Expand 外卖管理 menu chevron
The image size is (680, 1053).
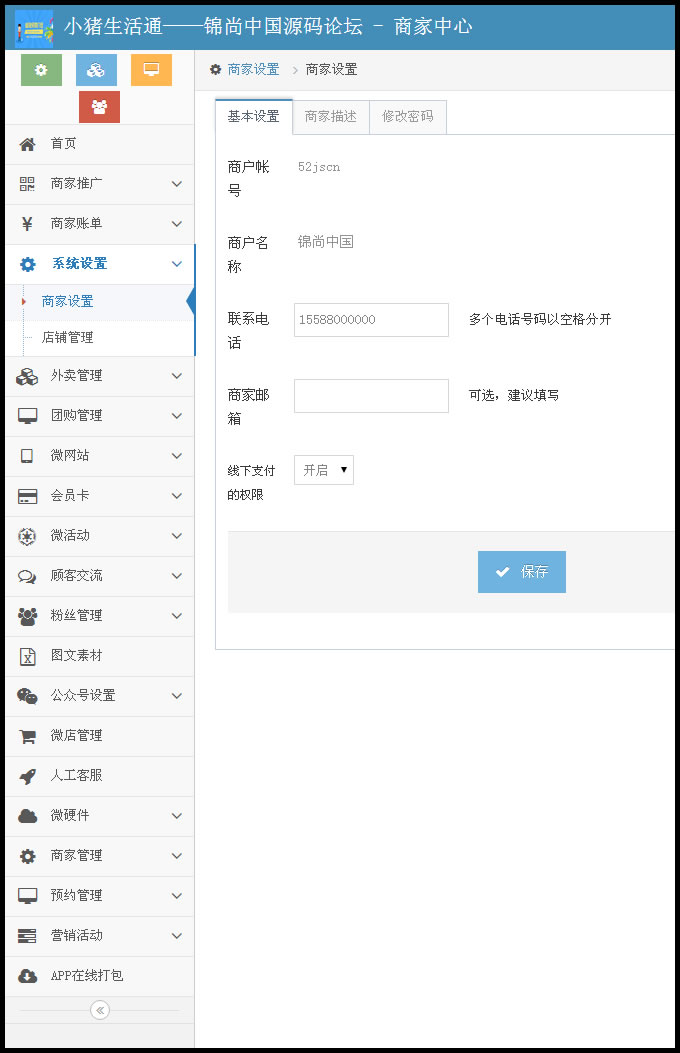tap(177, 376)
